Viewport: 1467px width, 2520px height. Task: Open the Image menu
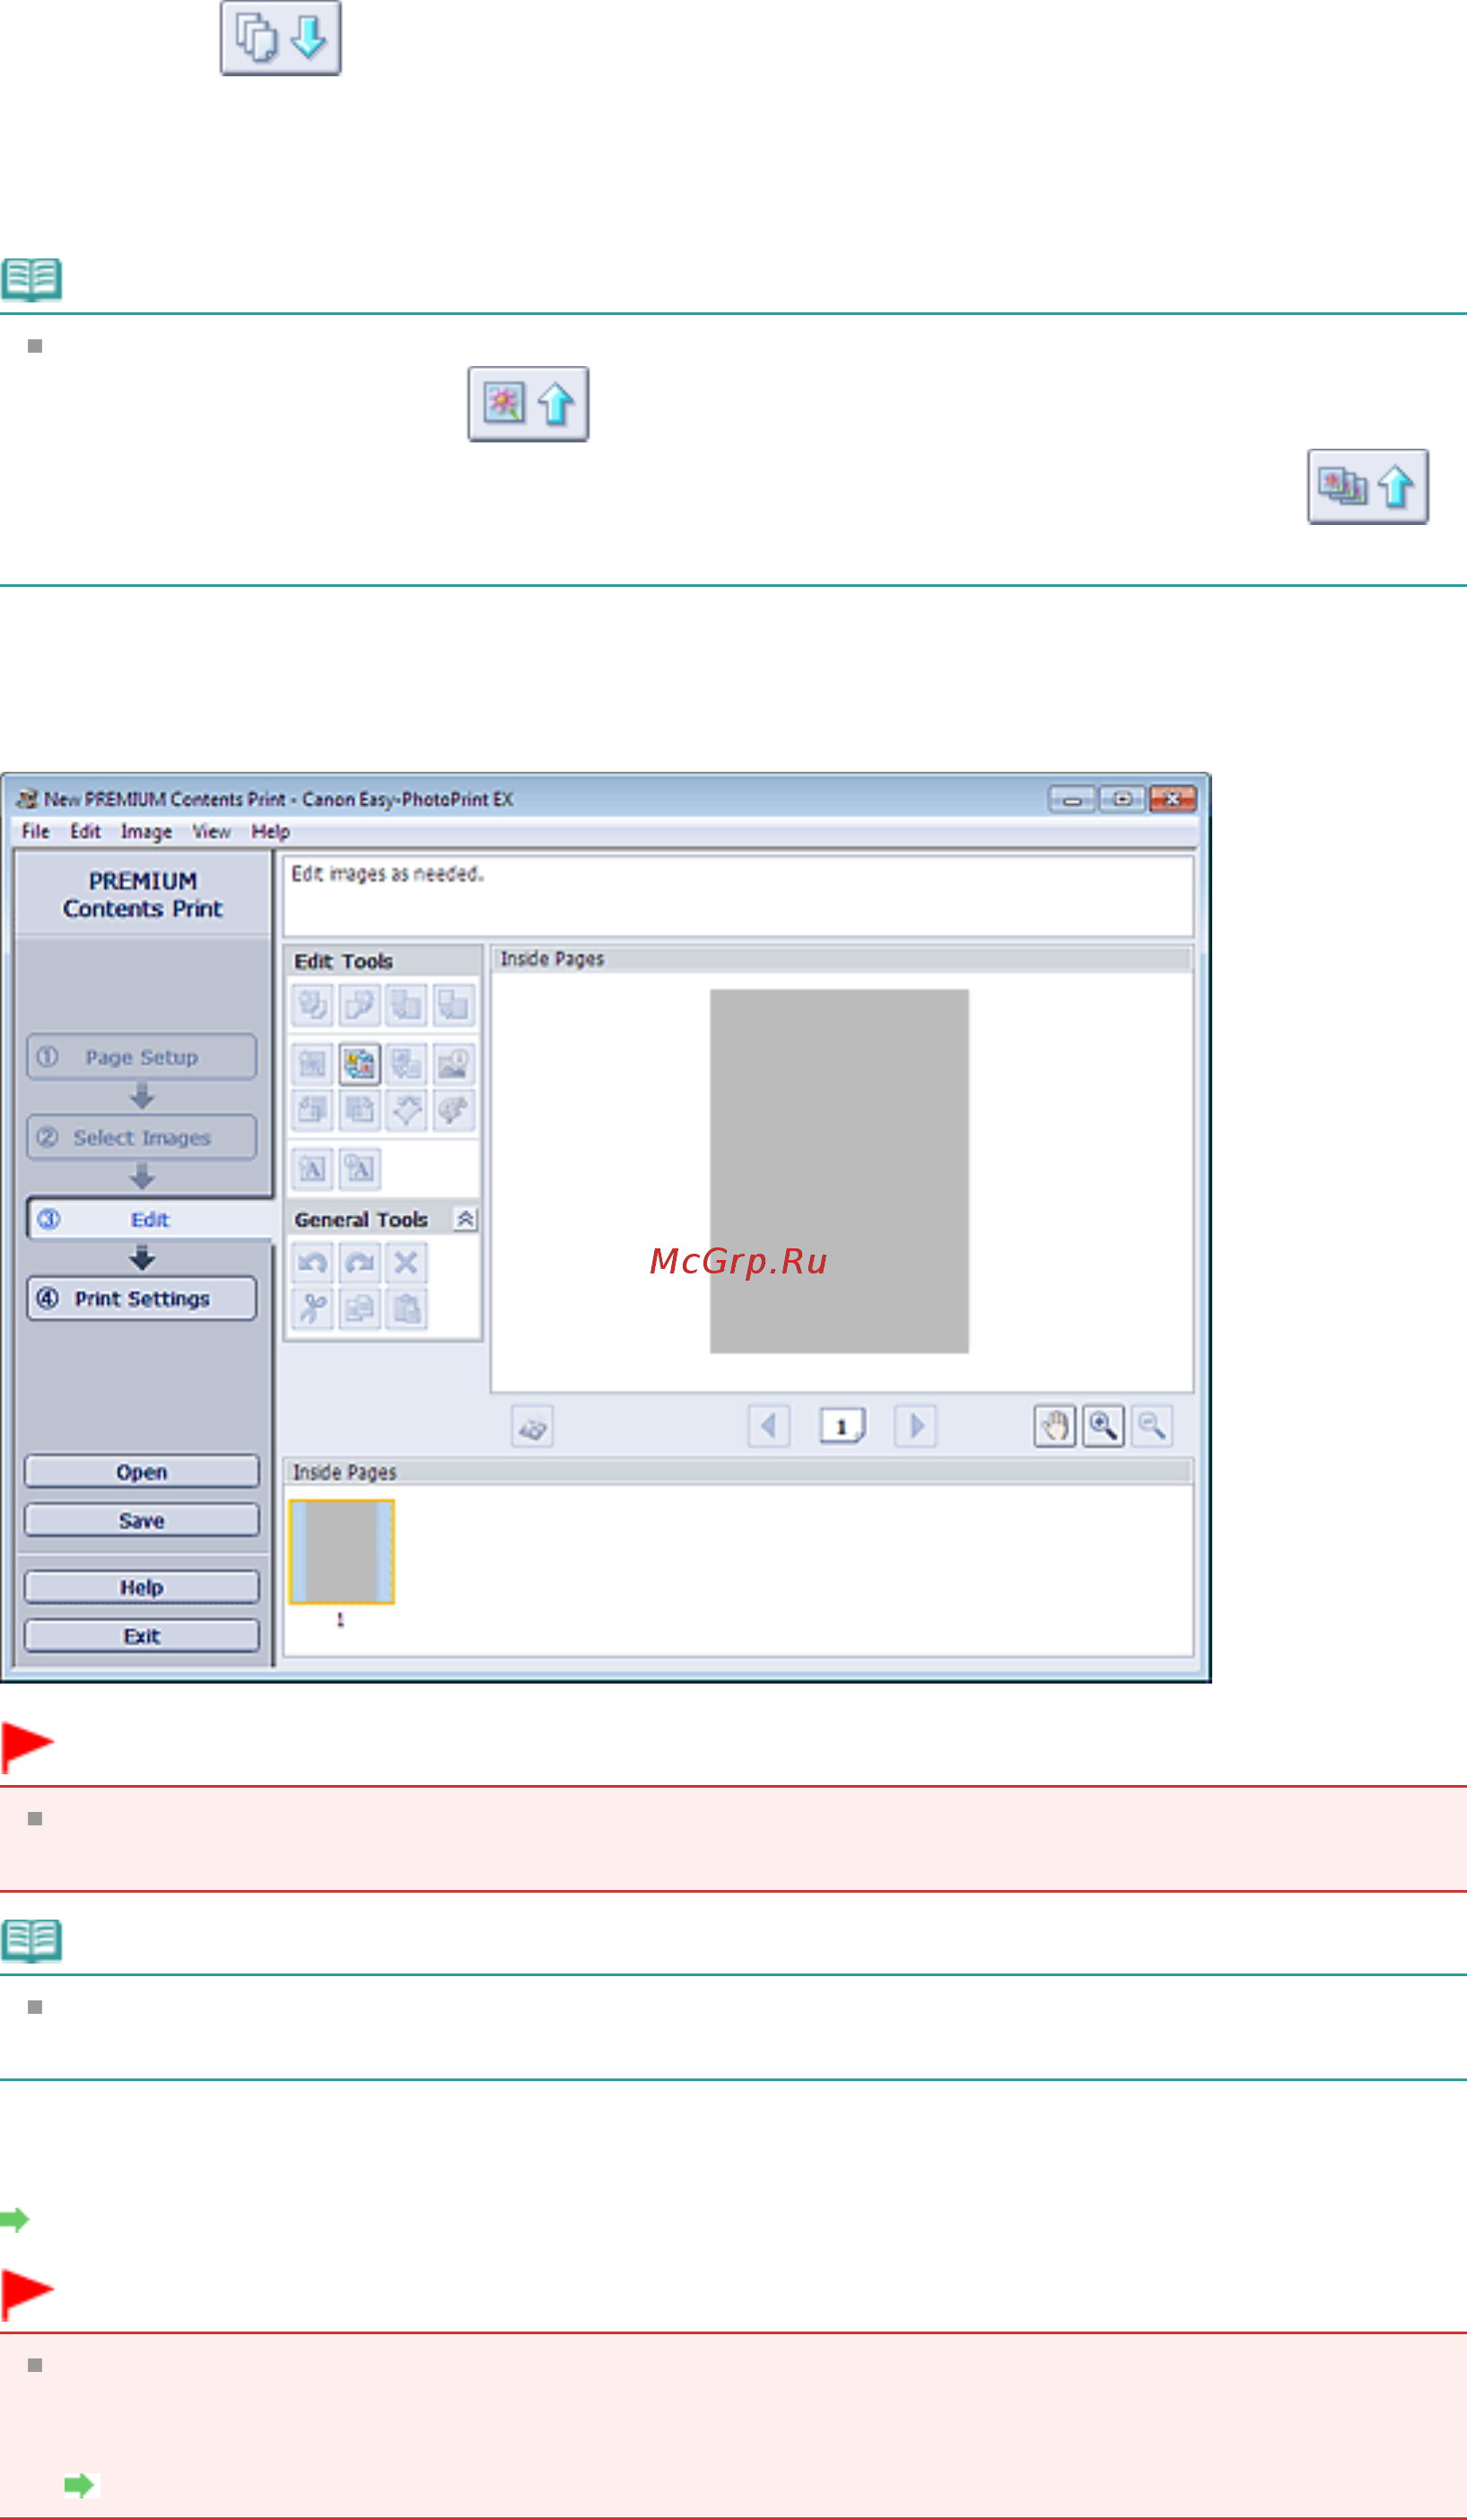146,831
